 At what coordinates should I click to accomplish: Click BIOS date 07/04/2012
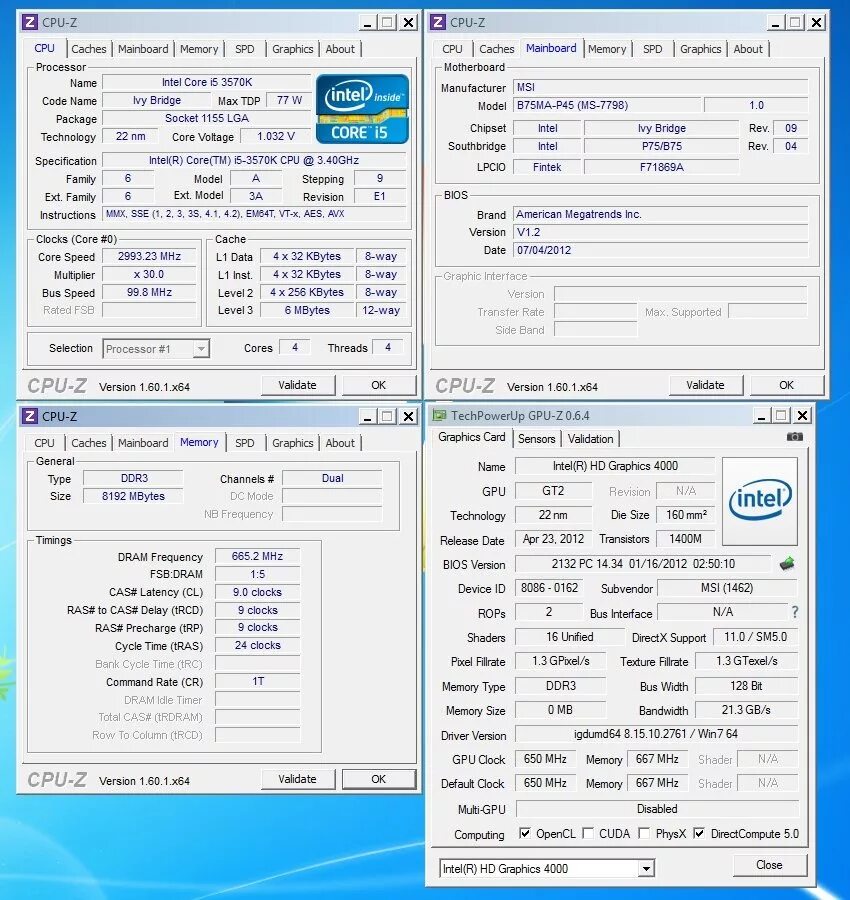[661, 250]
